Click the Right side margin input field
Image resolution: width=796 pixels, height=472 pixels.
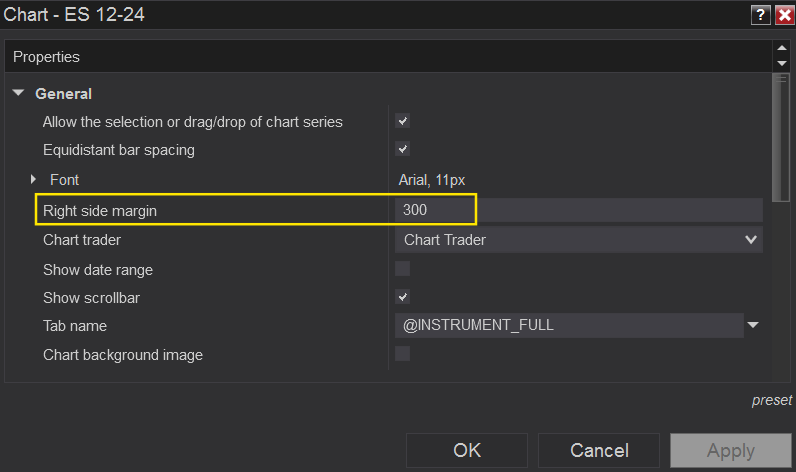tap(580, 210)
